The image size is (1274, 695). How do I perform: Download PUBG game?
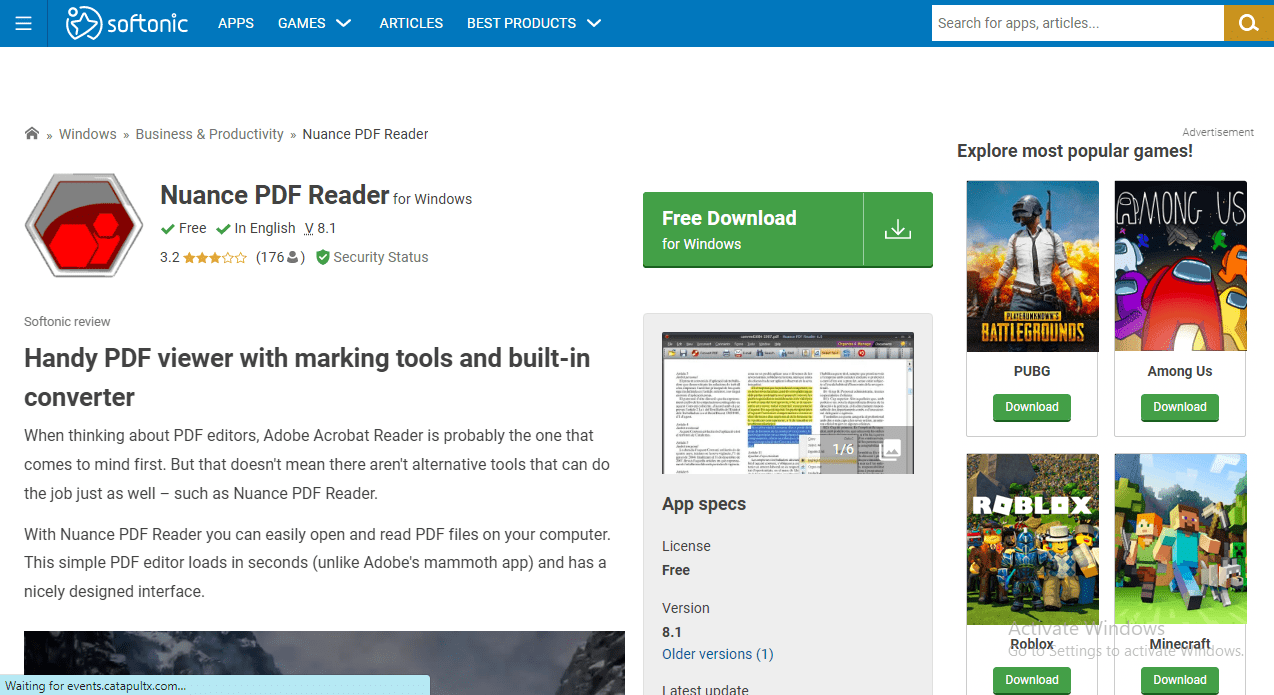[x=1032, y=407]
